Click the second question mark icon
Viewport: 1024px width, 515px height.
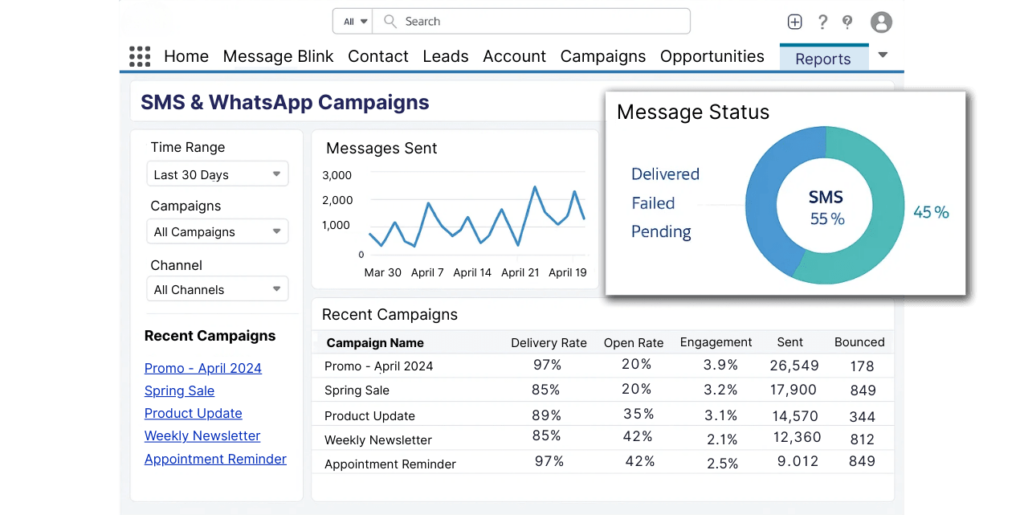pyautogui.click(x=847, y=22)
